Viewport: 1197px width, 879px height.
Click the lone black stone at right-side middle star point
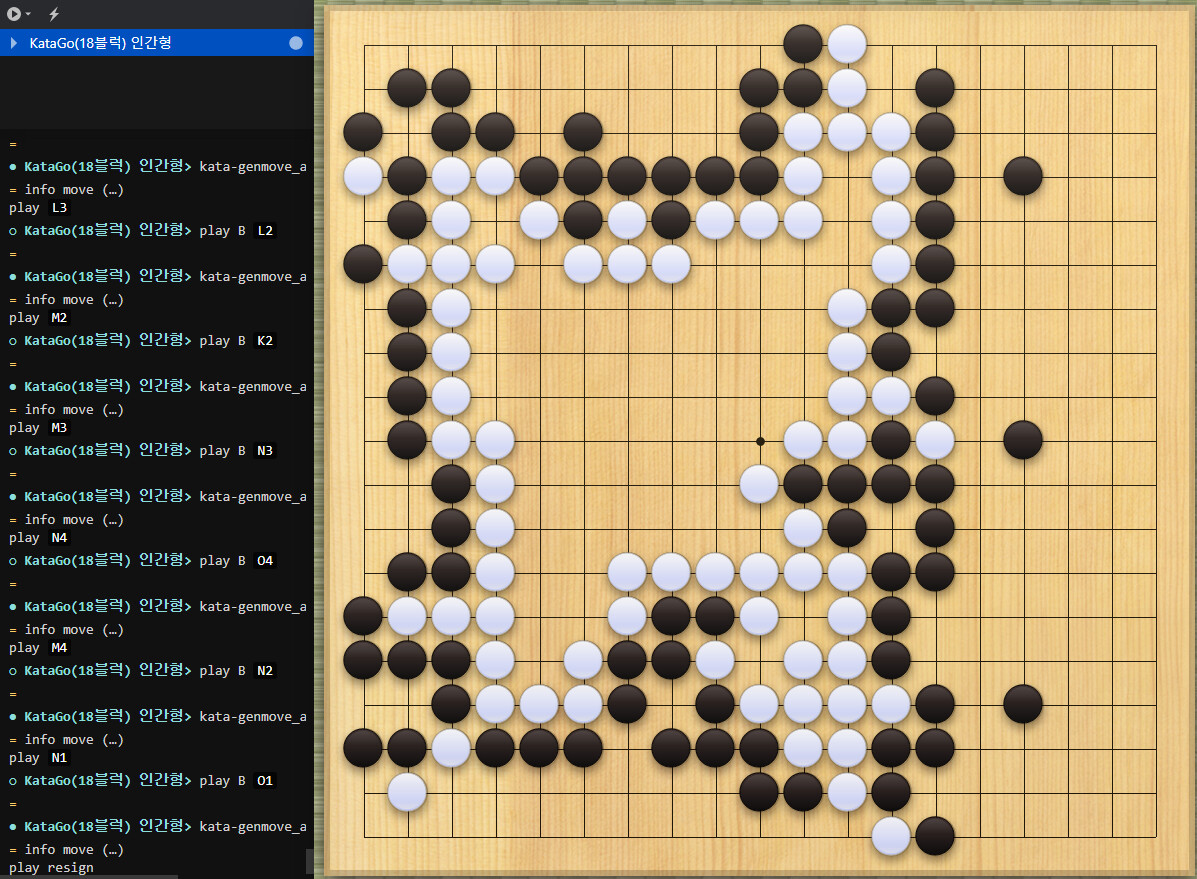(x=1023, y=440)
